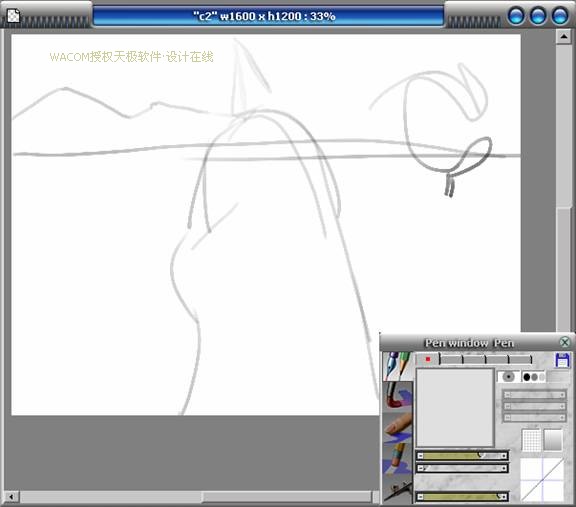The width and height of the screenshot is (576, 507).
Task: Select the airbrush tool icon
Action: point(398,489)
